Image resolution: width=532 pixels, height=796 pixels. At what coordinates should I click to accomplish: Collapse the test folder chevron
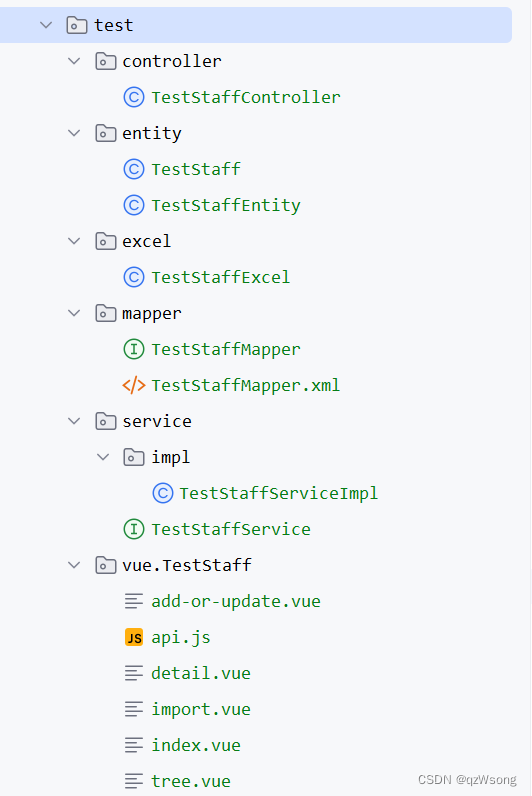[46, 25]
